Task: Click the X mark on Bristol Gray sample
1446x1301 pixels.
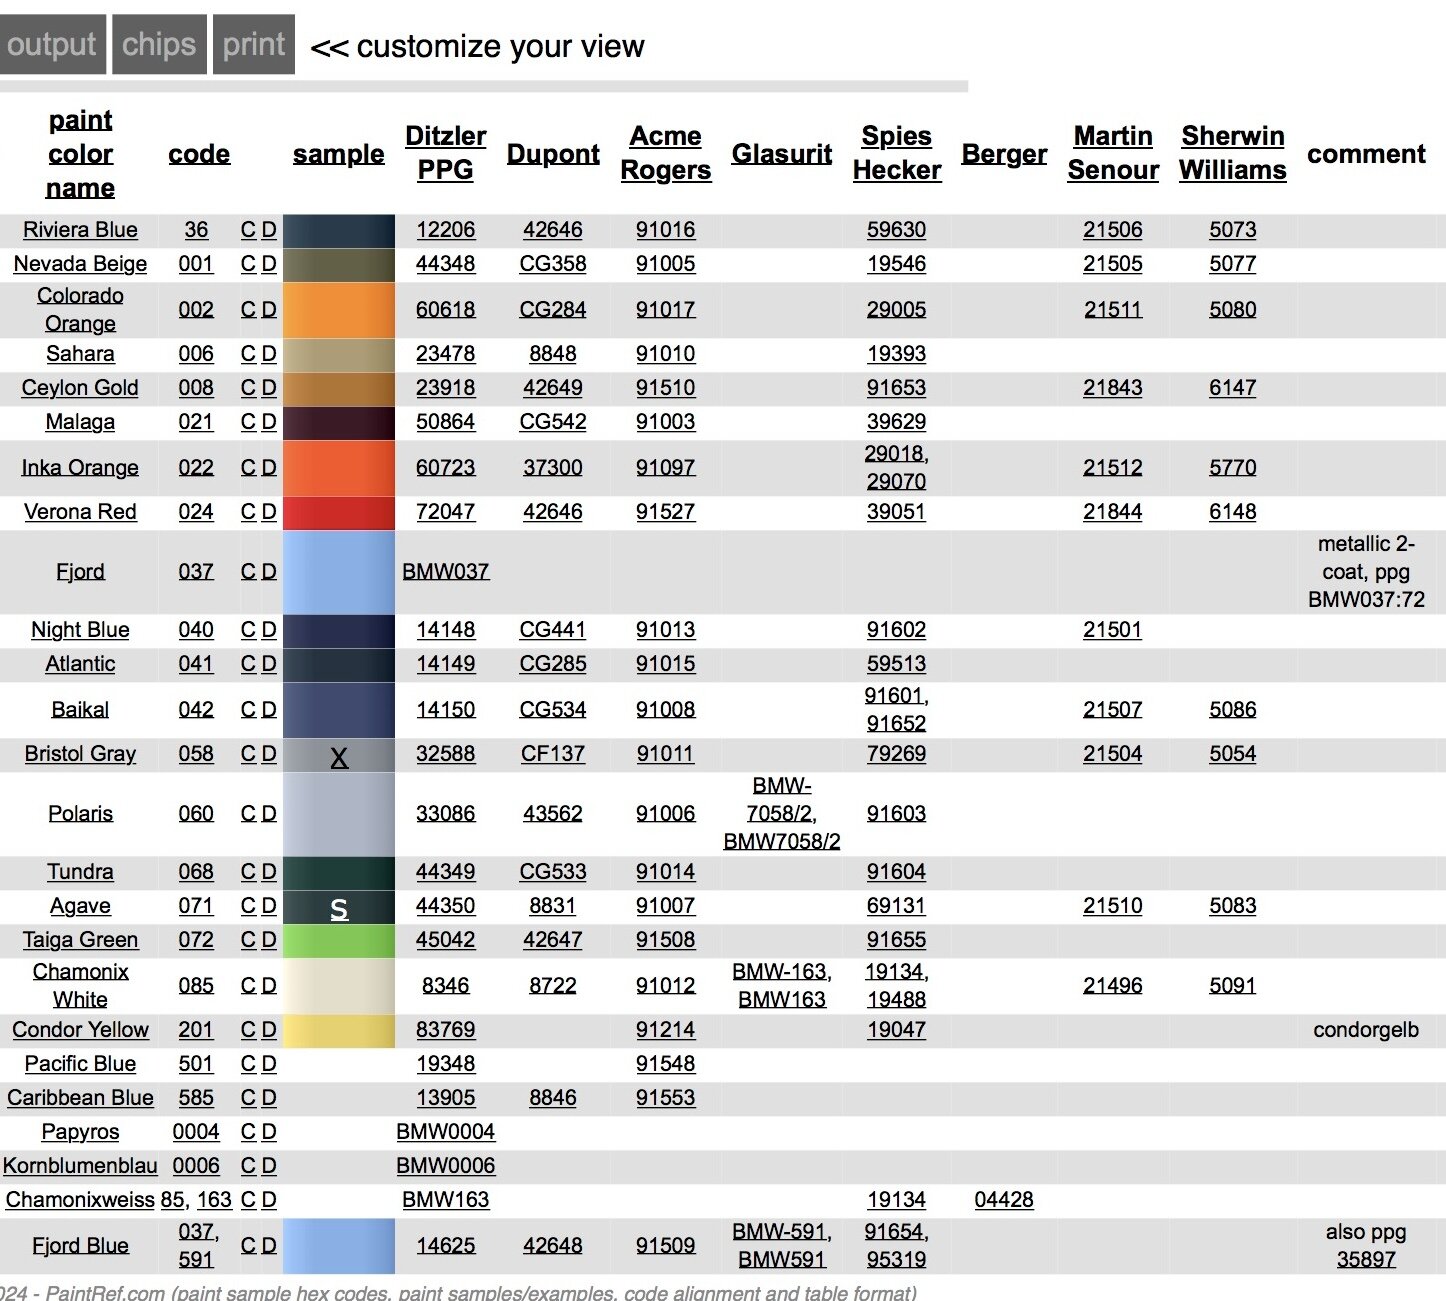Action: coord(339,757)
